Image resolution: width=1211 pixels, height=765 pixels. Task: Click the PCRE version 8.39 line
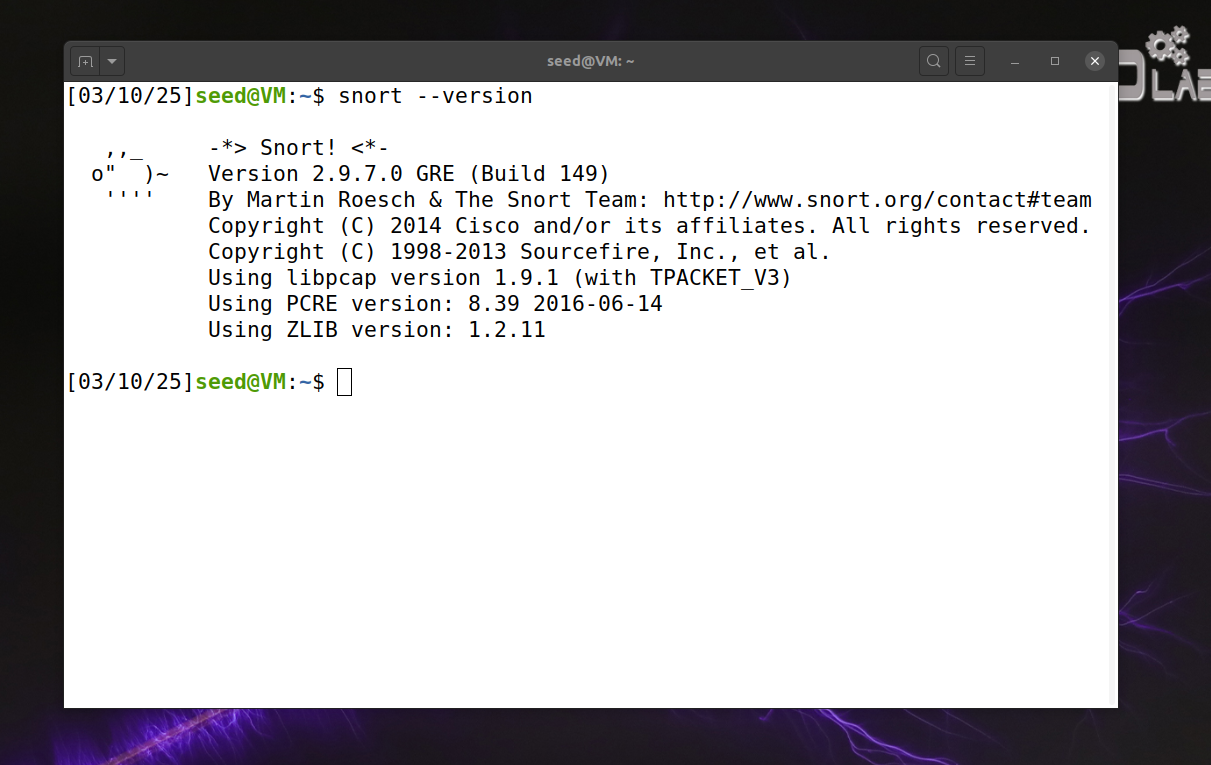[435, 304]
